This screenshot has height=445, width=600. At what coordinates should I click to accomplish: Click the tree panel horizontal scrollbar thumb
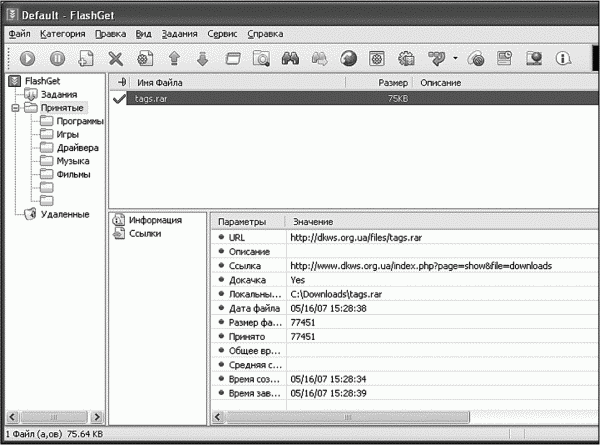click(54, 417)
